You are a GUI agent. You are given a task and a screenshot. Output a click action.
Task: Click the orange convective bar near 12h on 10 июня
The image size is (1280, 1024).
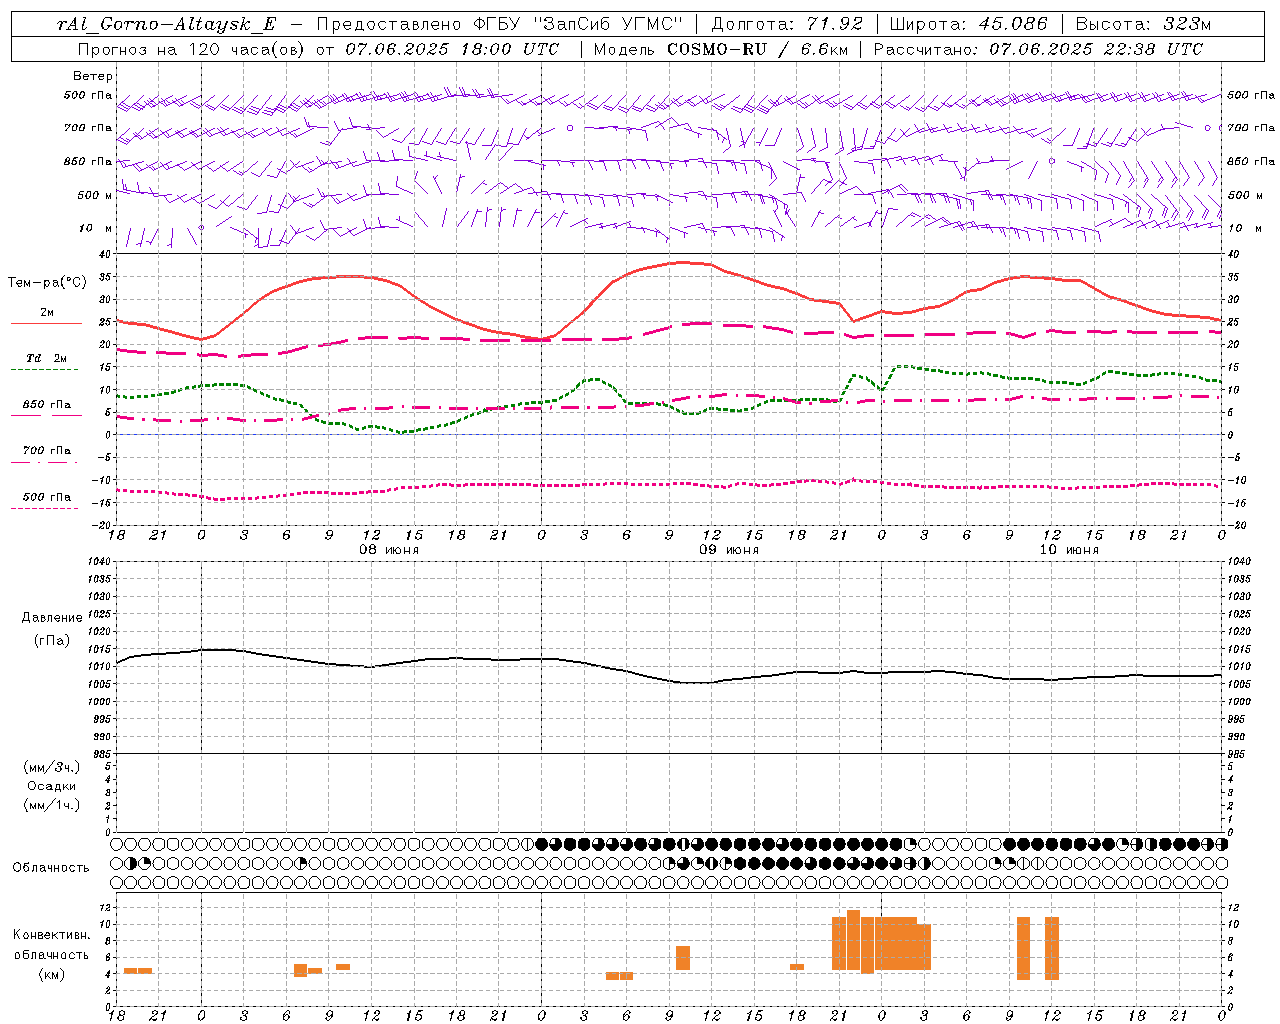pos(1052,948)
